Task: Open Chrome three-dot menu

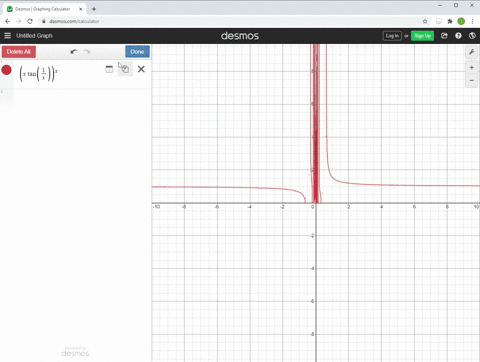Action: tap(472, 21)
